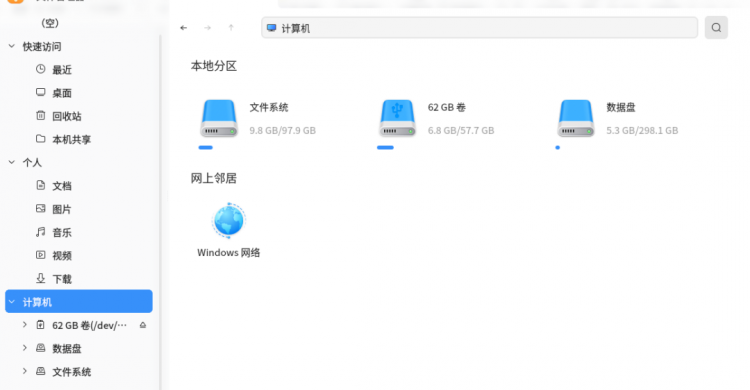Click the 6.8 GB/57.7 GB capacity text
The image size is (750, 390).
click(x=461, y=130)
